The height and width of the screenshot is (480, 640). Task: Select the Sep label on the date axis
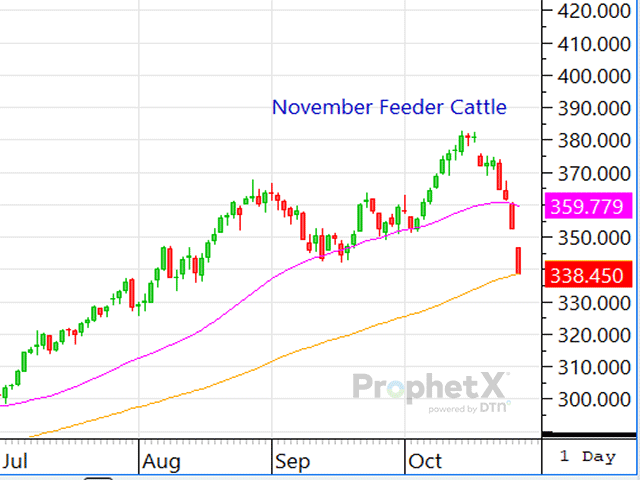(x=294, y=462)
